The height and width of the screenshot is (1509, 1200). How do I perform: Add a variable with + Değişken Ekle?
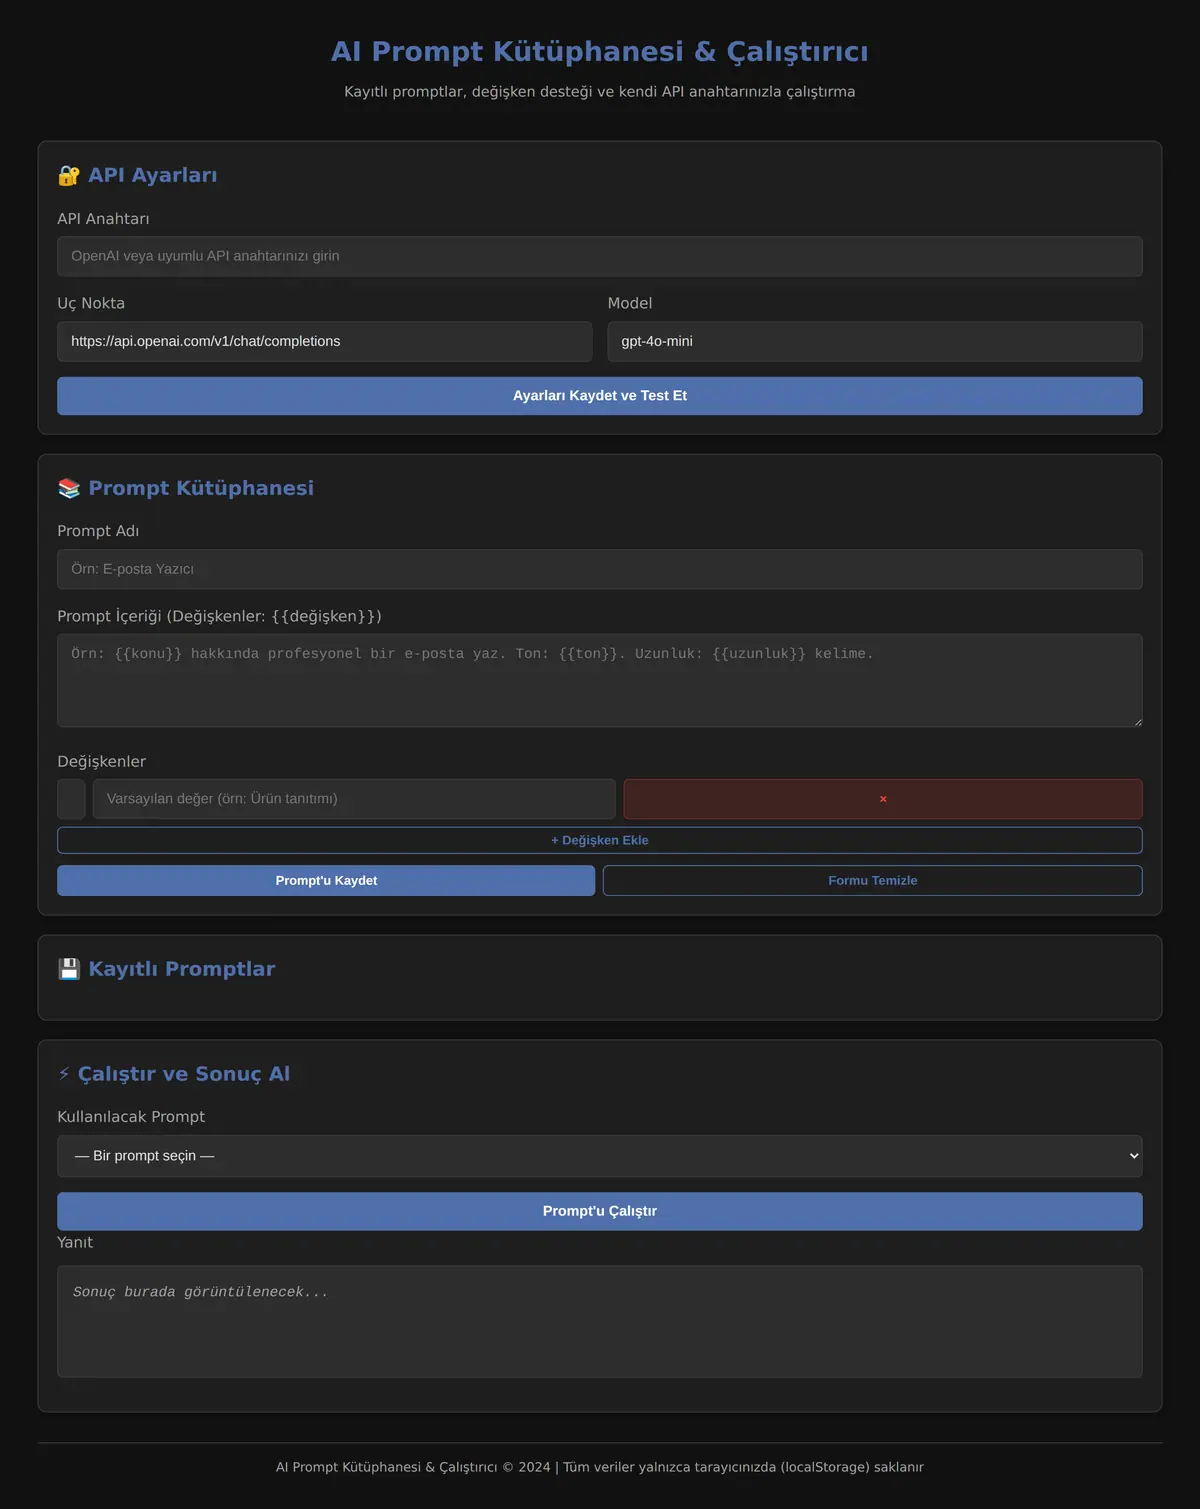pos(600,840)
